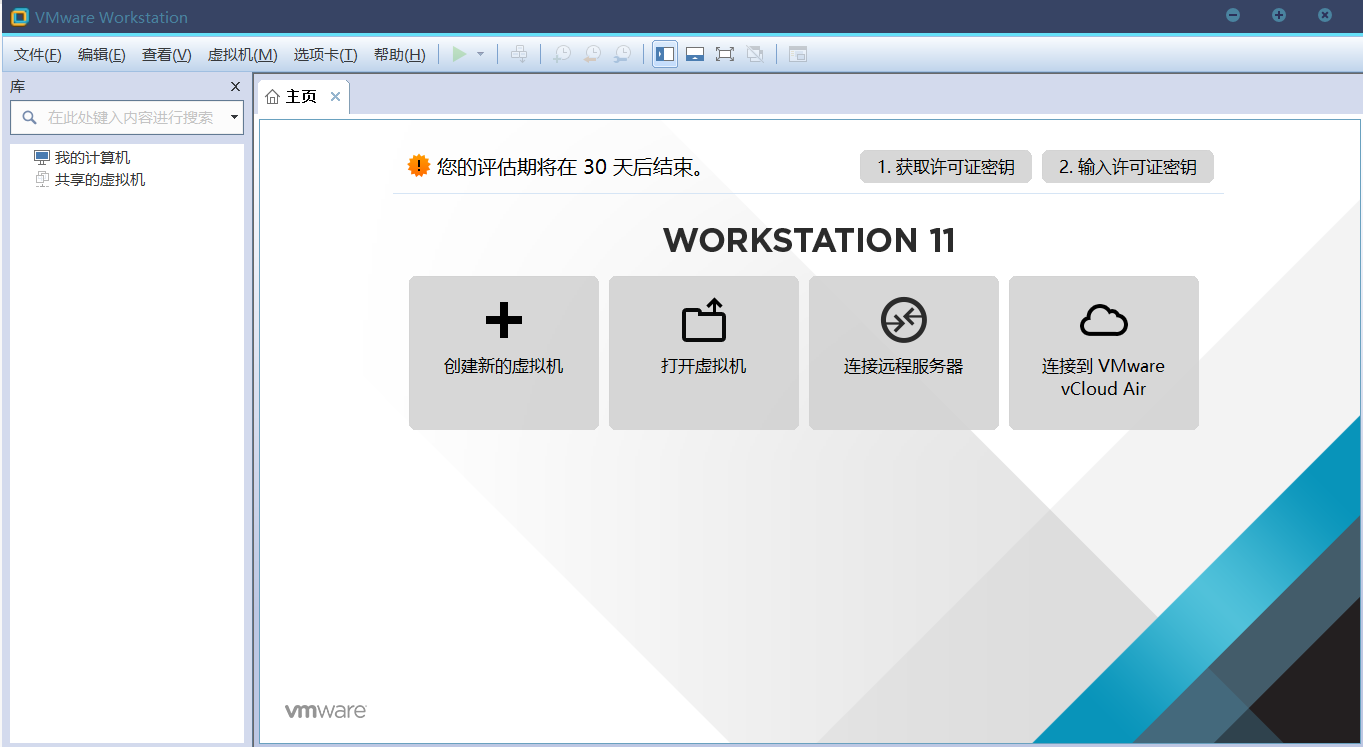The image size is (1363, 747).
Task: Click the vCloud Air cloud icon
Action: click(1103, 321)
